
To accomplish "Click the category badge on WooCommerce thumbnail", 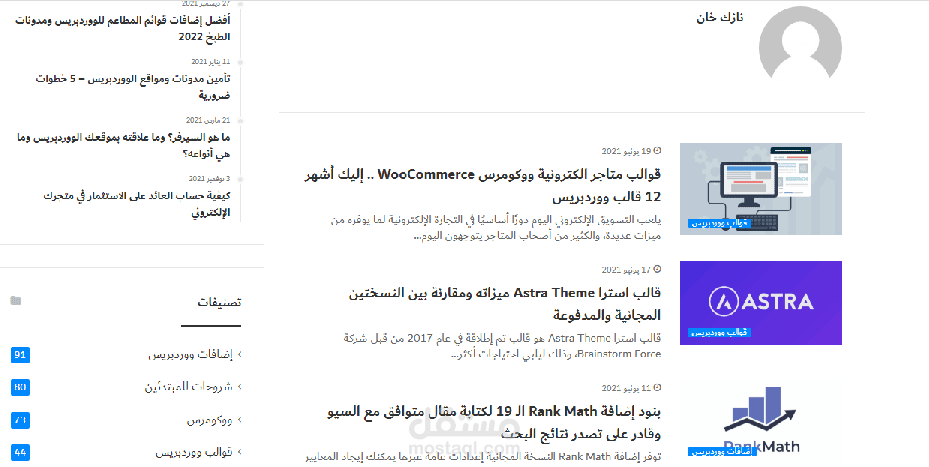I will (719, 223).
